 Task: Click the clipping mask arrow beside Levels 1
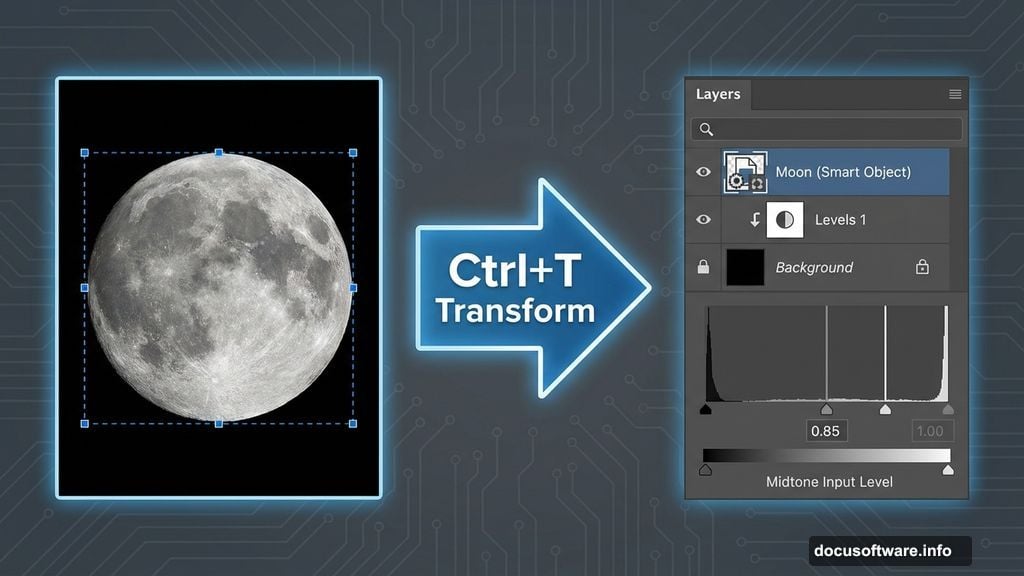(x=755, y=219)
